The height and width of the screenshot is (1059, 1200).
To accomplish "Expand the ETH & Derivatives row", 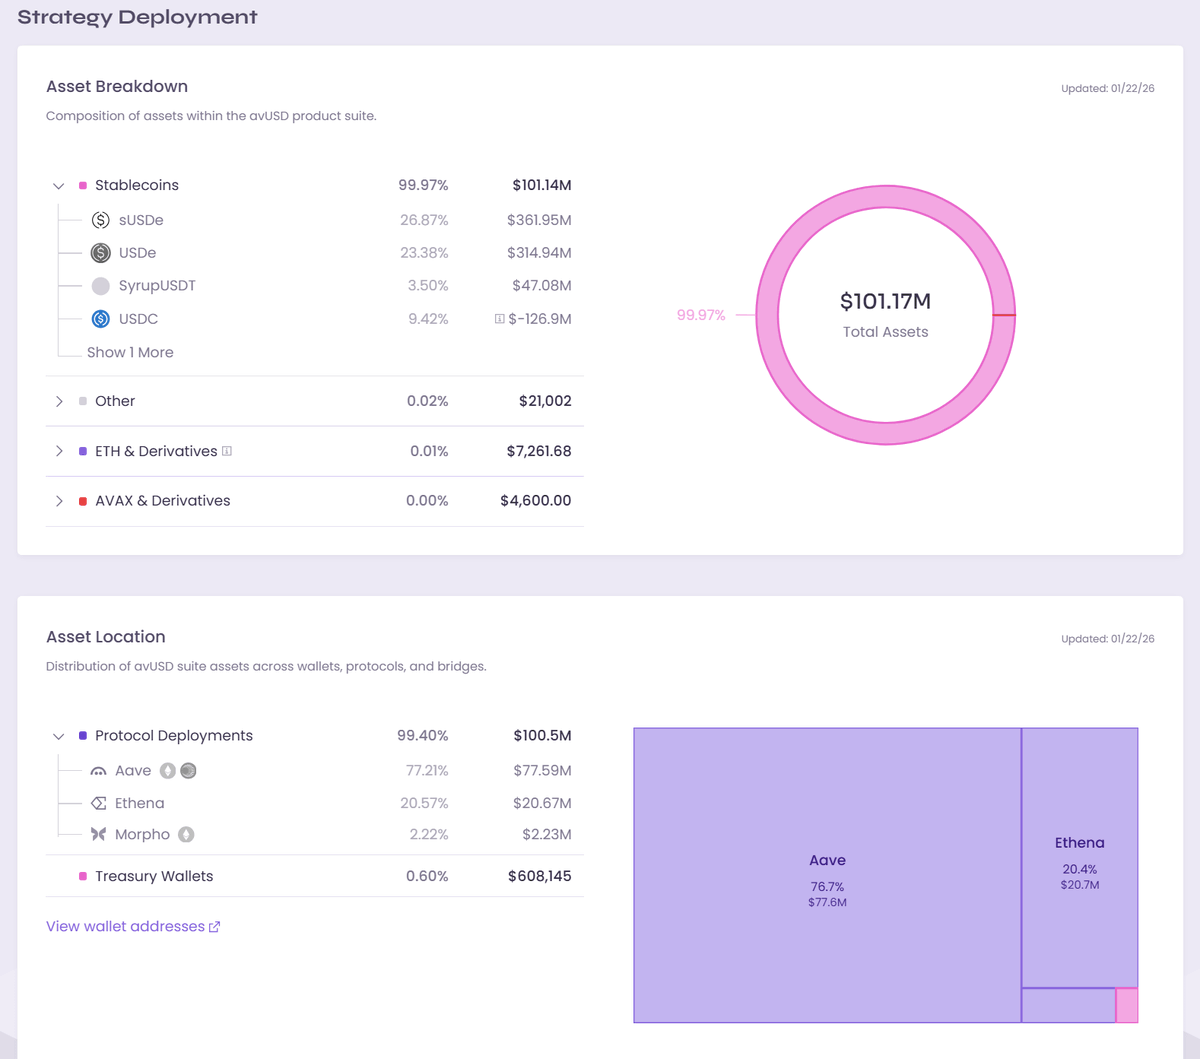I will click(x=58, y=451).
